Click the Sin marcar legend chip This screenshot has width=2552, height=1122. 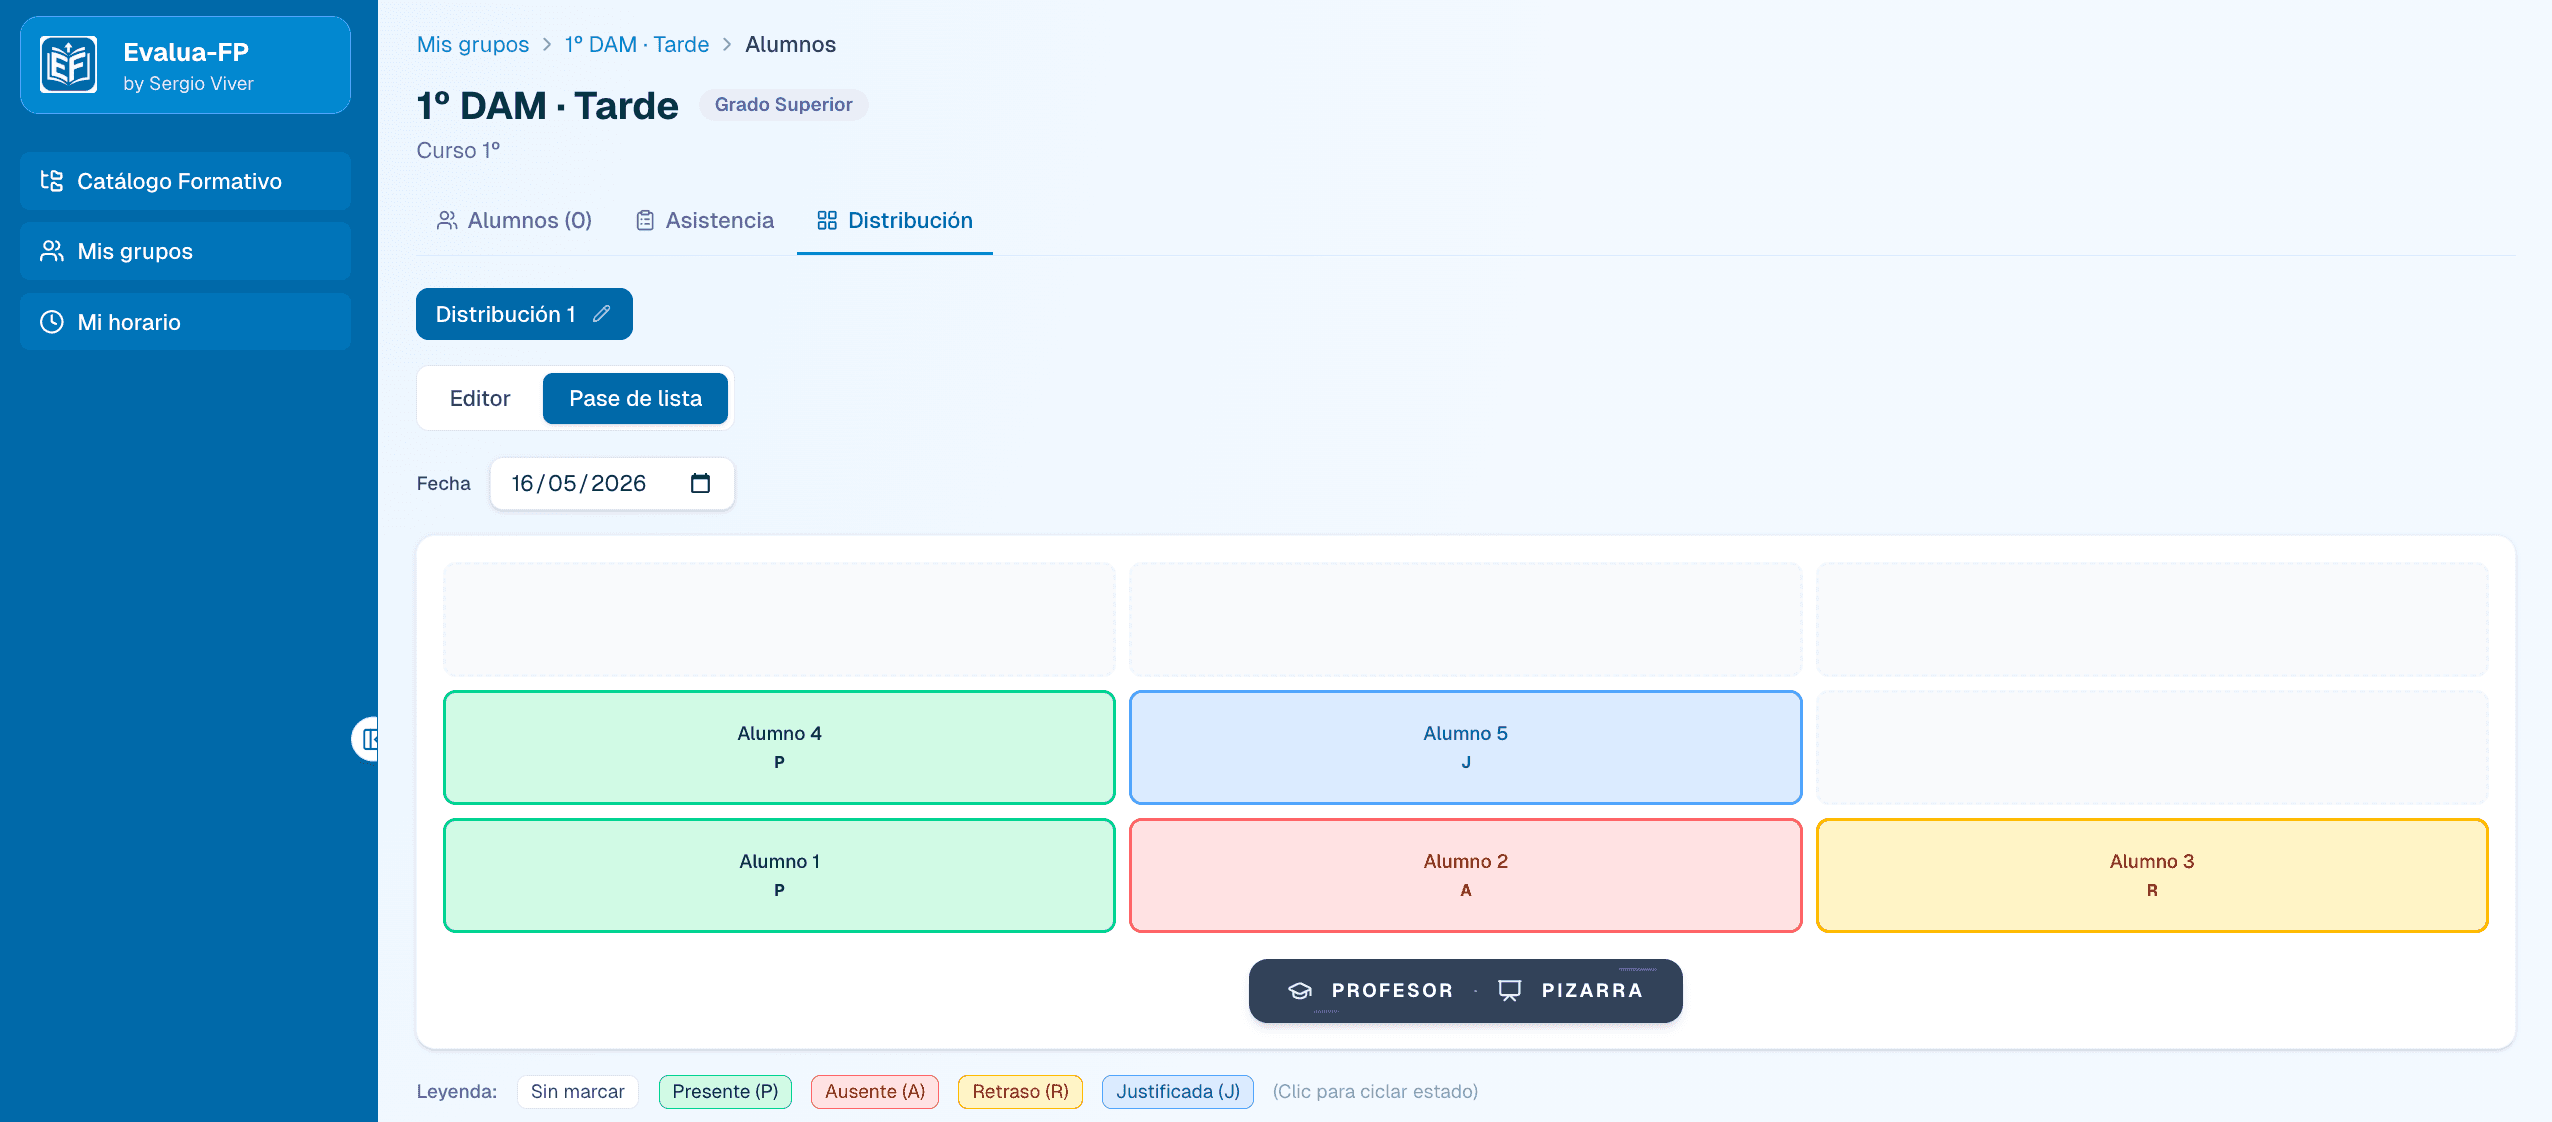(577, 1091)
